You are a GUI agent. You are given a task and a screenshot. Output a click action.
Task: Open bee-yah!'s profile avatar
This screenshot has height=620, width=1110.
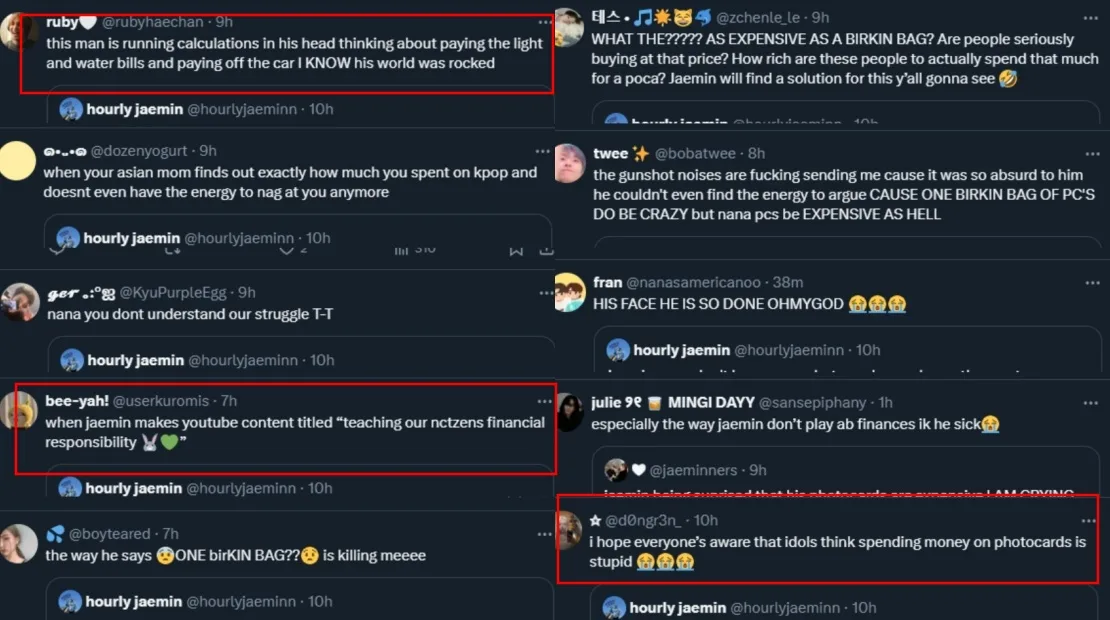point(19,410)
